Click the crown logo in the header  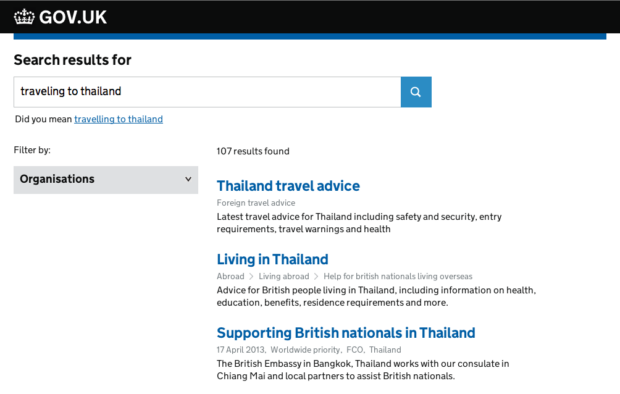point(24,17)
